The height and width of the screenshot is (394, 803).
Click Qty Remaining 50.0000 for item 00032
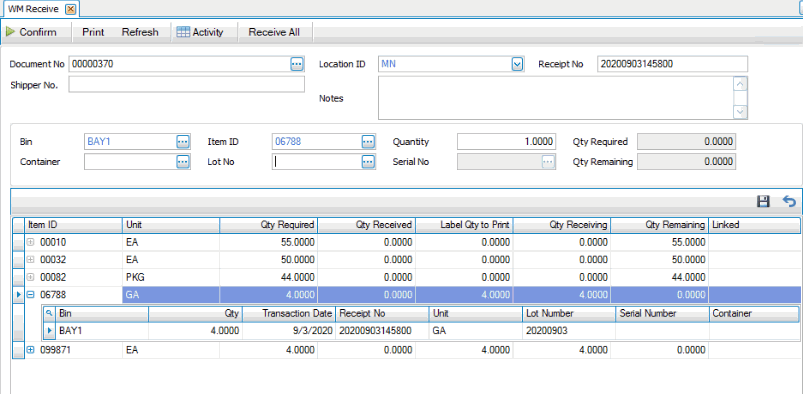(660, 260)
